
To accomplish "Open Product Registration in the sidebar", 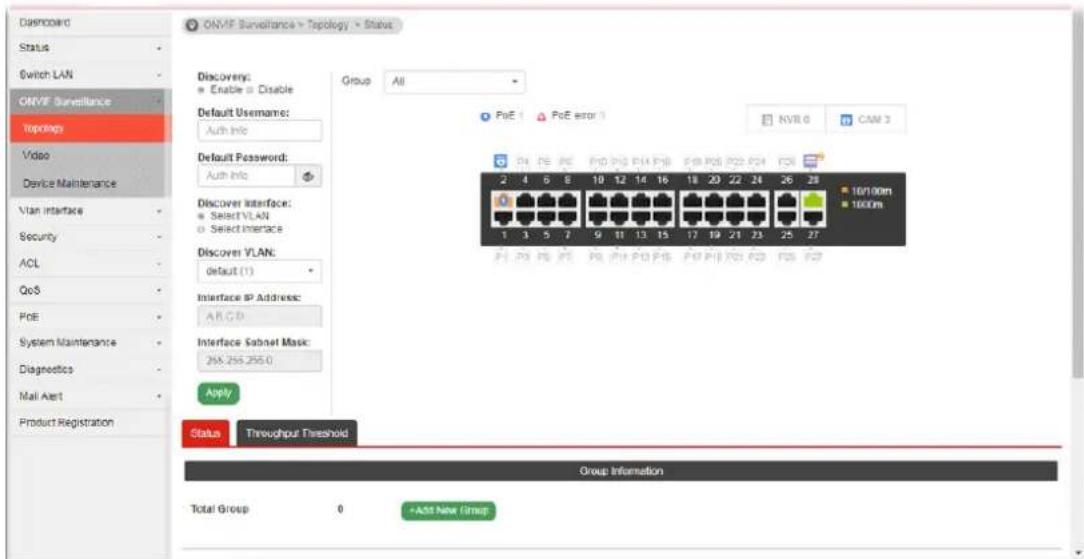I will coord(86,422).
